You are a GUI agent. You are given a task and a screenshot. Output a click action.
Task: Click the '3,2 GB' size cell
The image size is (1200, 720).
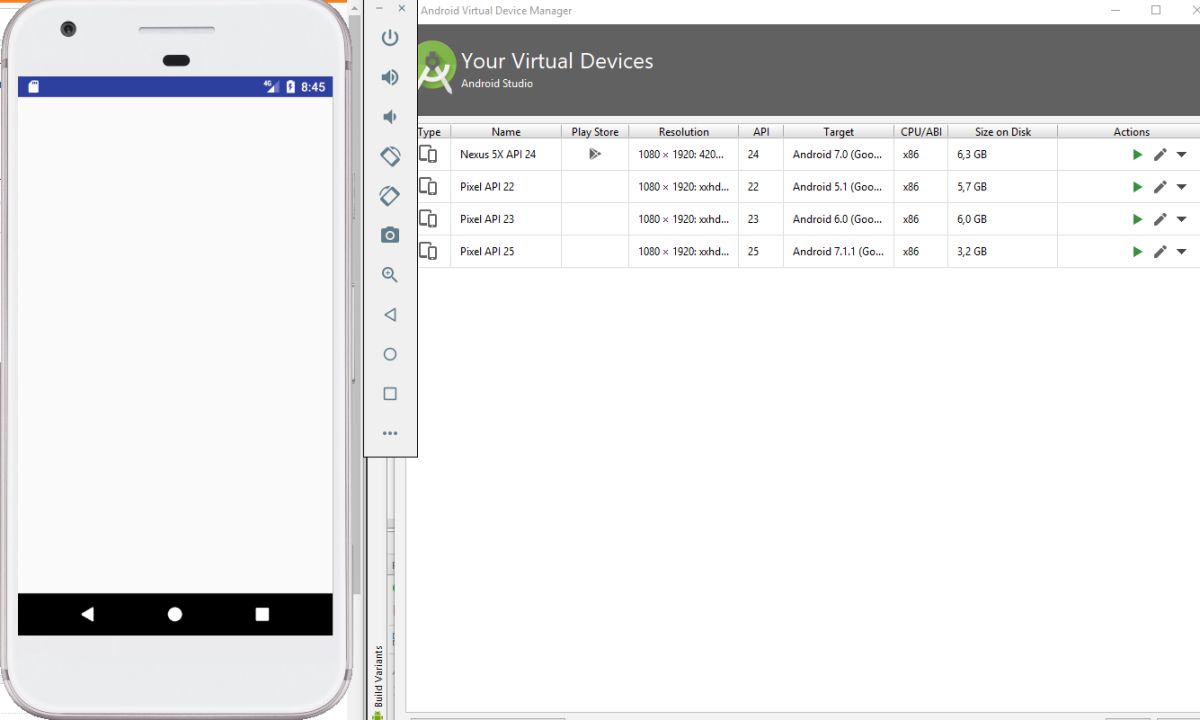pyautogui.click(x=1002, y=251)
